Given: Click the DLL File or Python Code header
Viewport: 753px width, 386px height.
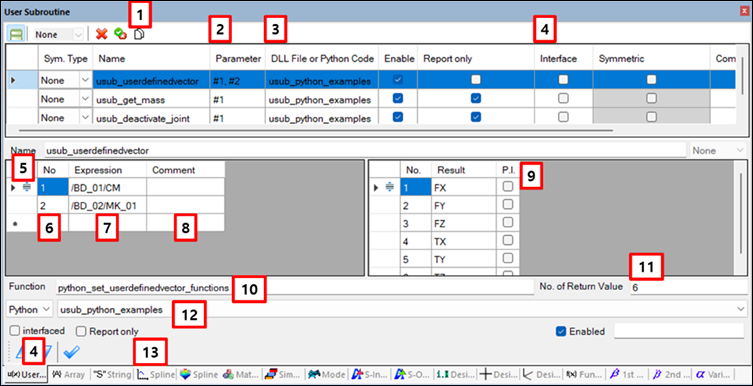Looking at the screenshot, I should coord(322,59).
